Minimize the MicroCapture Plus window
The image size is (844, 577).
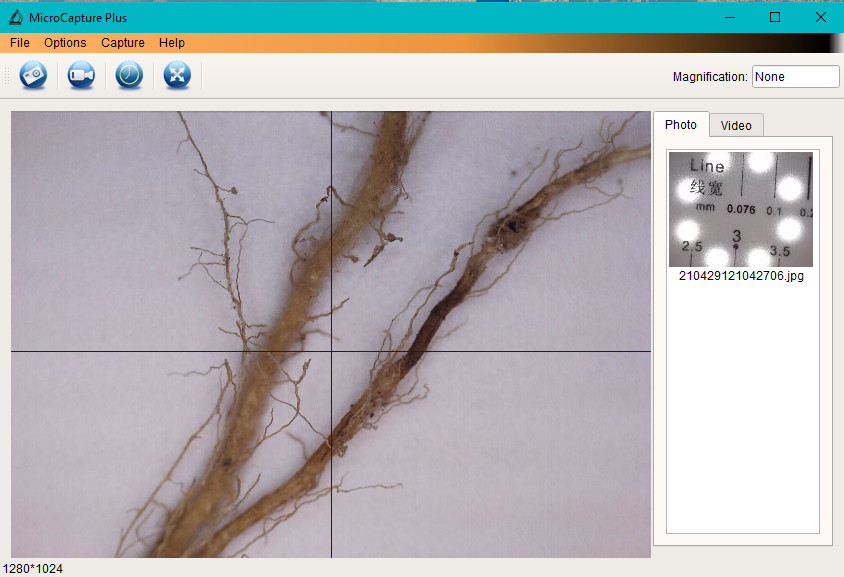pyautogui.click(x=729, y=17)
